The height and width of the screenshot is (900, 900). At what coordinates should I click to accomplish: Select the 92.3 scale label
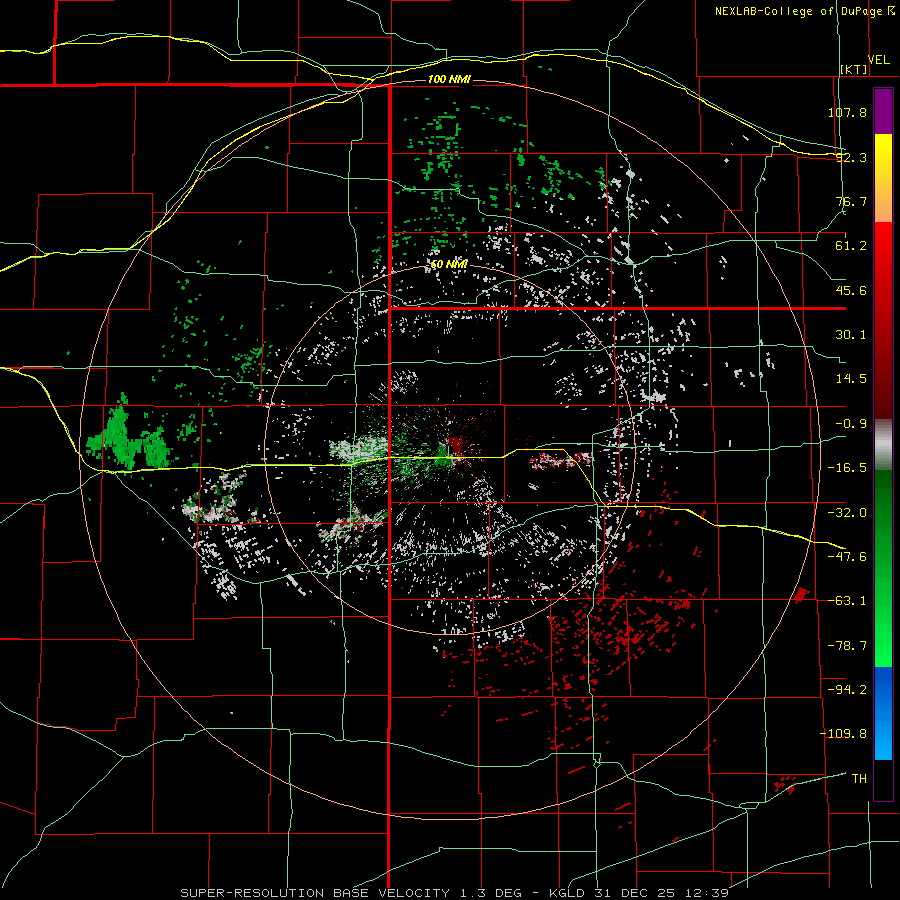coord(851,157)
